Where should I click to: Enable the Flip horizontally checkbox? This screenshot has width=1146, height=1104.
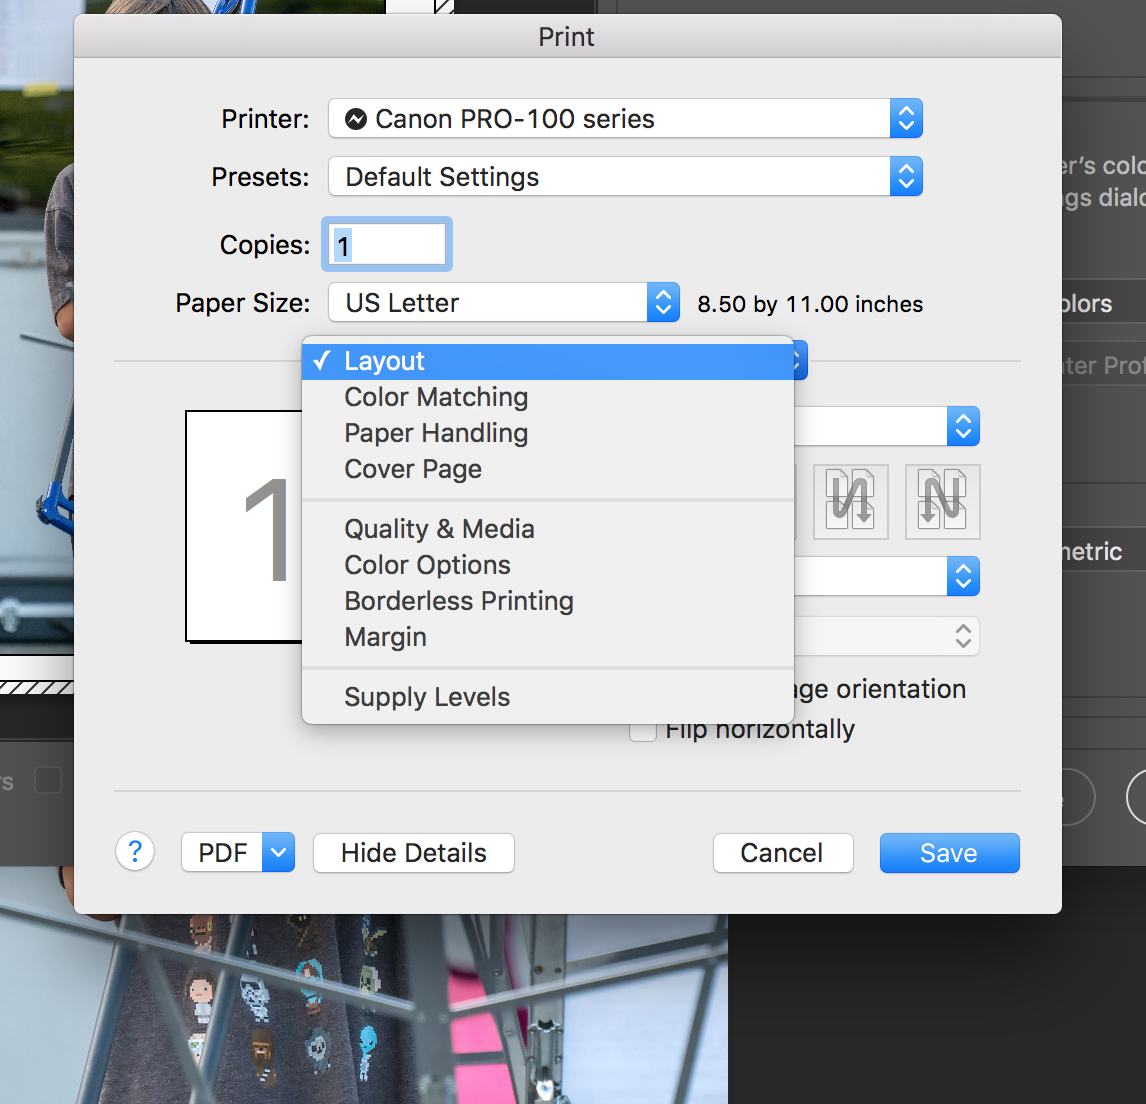tap(643, 729)
